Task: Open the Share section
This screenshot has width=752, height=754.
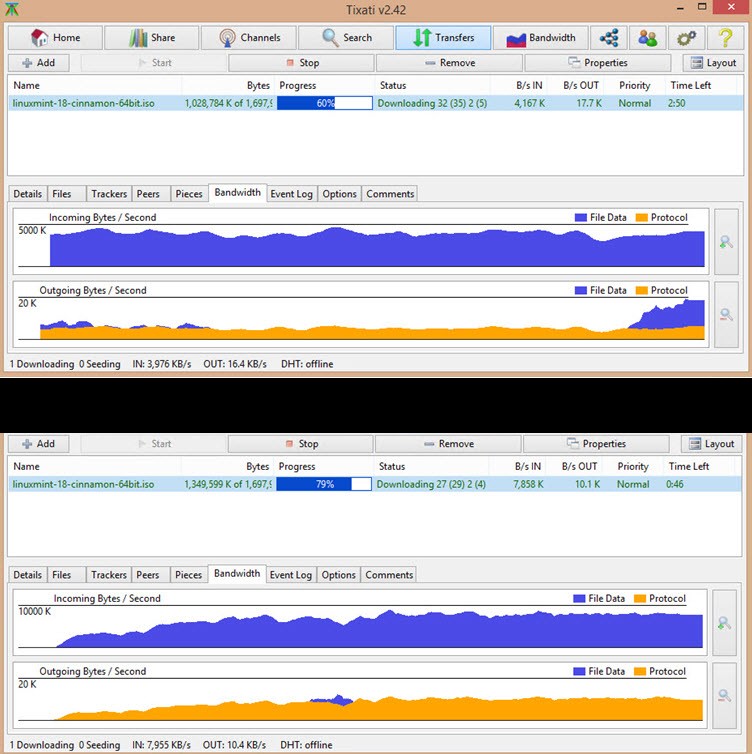Action: (151, 38)
